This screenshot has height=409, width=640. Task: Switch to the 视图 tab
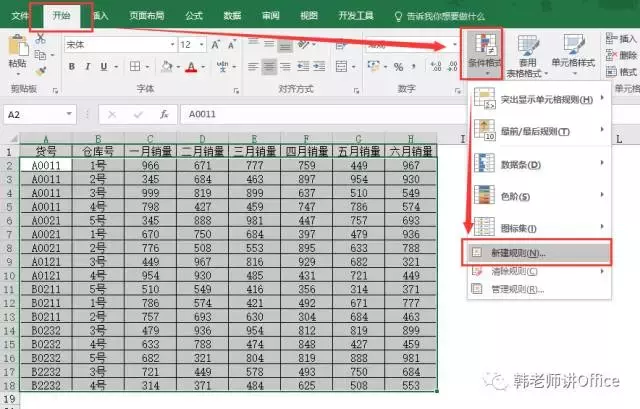pos(309,16)
